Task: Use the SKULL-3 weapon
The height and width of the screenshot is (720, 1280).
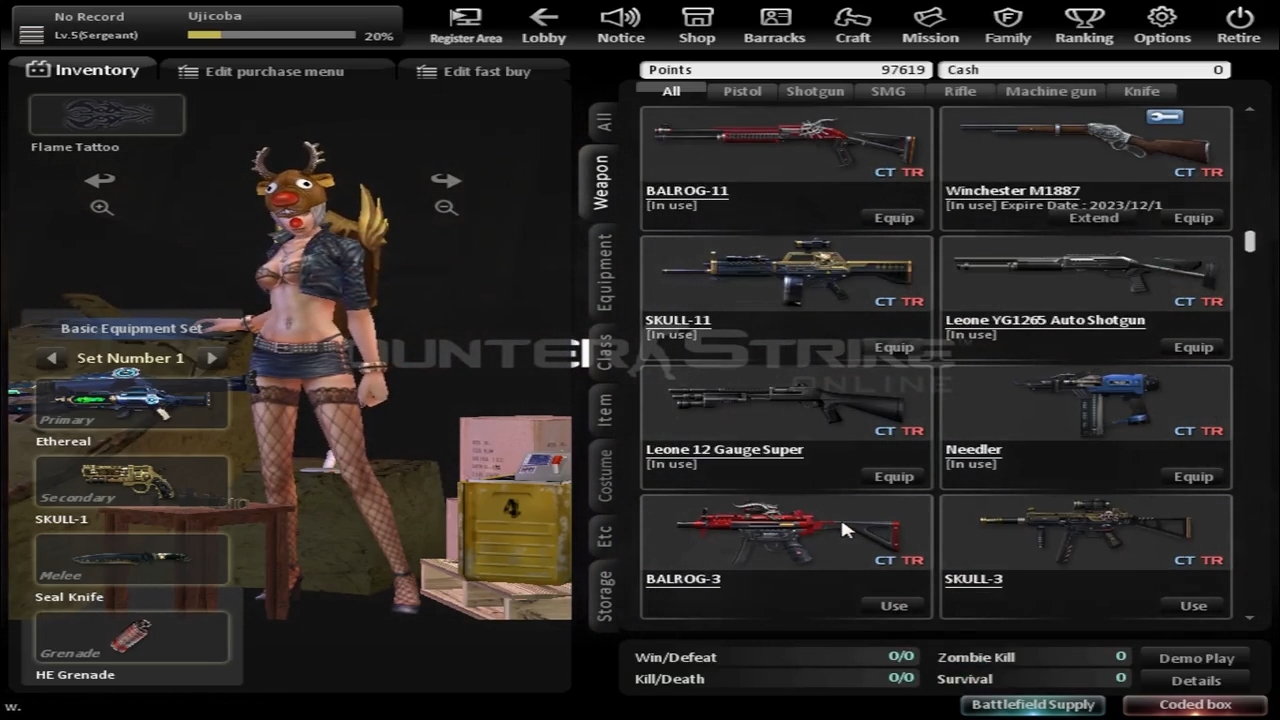Action: 1193,606
